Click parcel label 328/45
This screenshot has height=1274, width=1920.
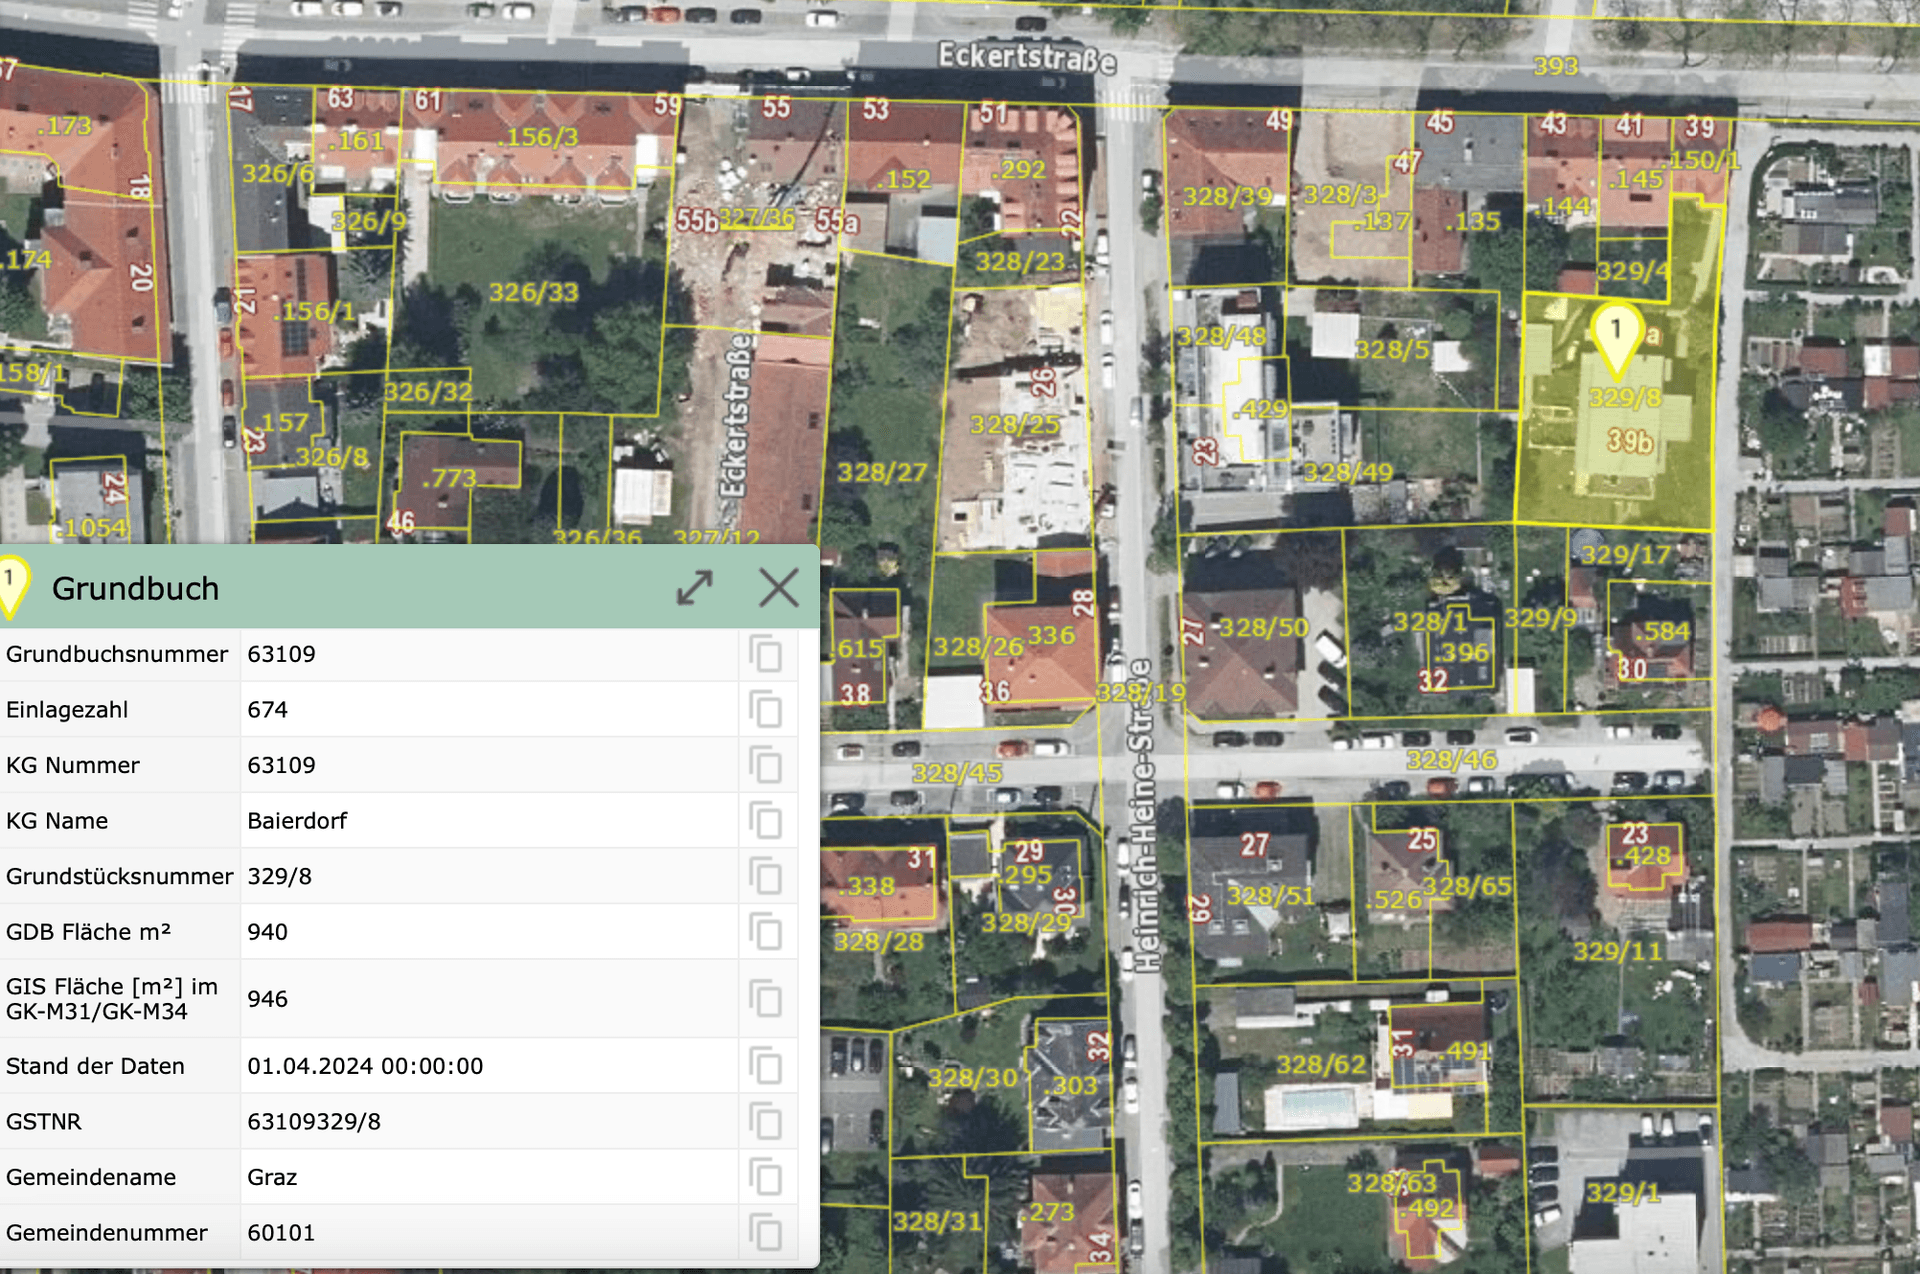point(957,773)
